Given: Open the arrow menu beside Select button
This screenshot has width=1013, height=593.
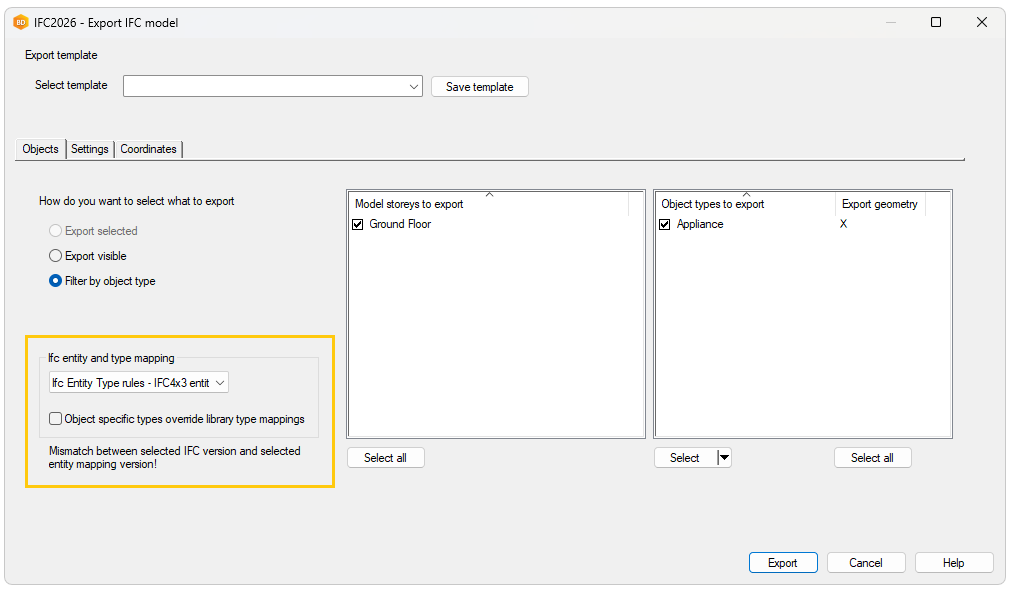Looking at the screenshot, I should pyautogui.click(x=725, y=458).
